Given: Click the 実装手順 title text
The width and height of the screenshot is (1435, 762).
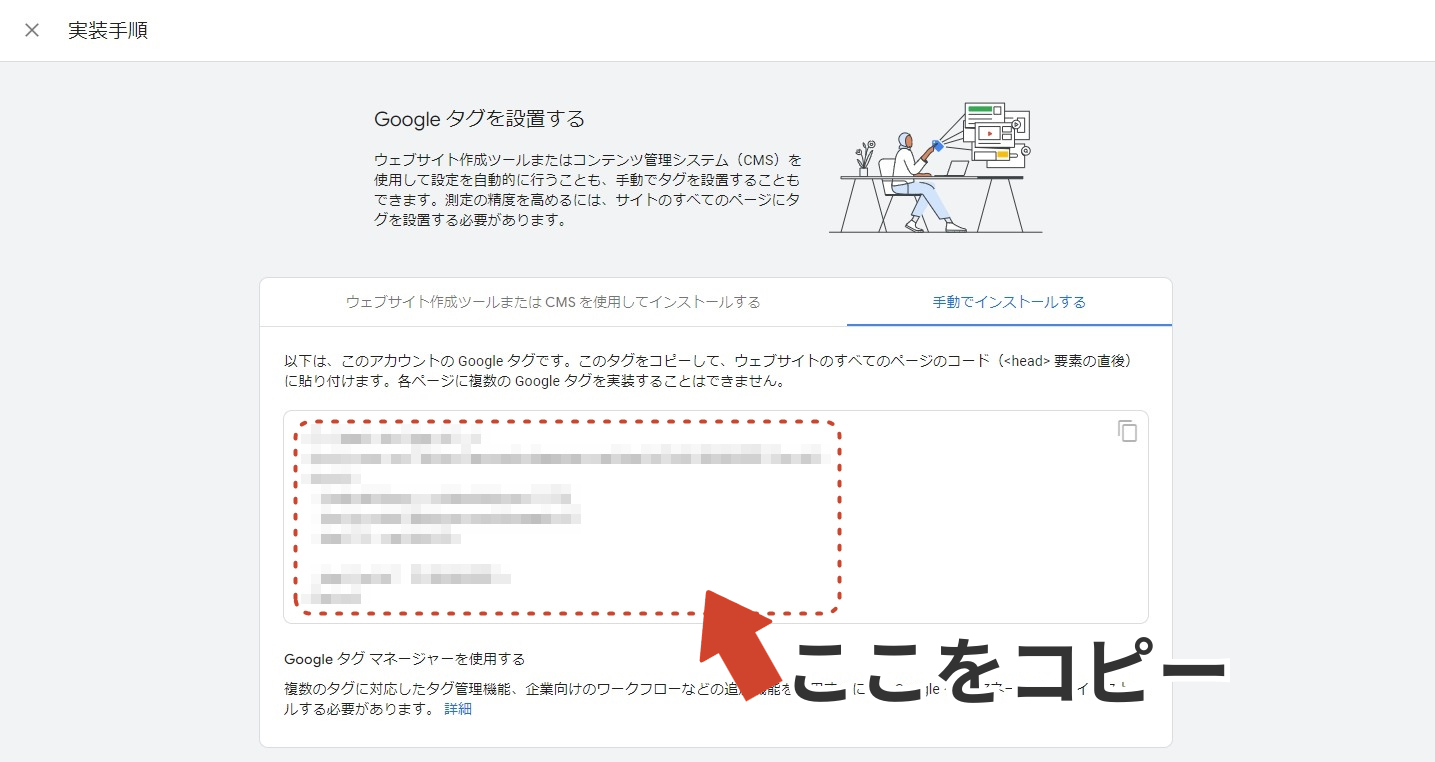Looking at the screenshot, I should tap(108, 30).
